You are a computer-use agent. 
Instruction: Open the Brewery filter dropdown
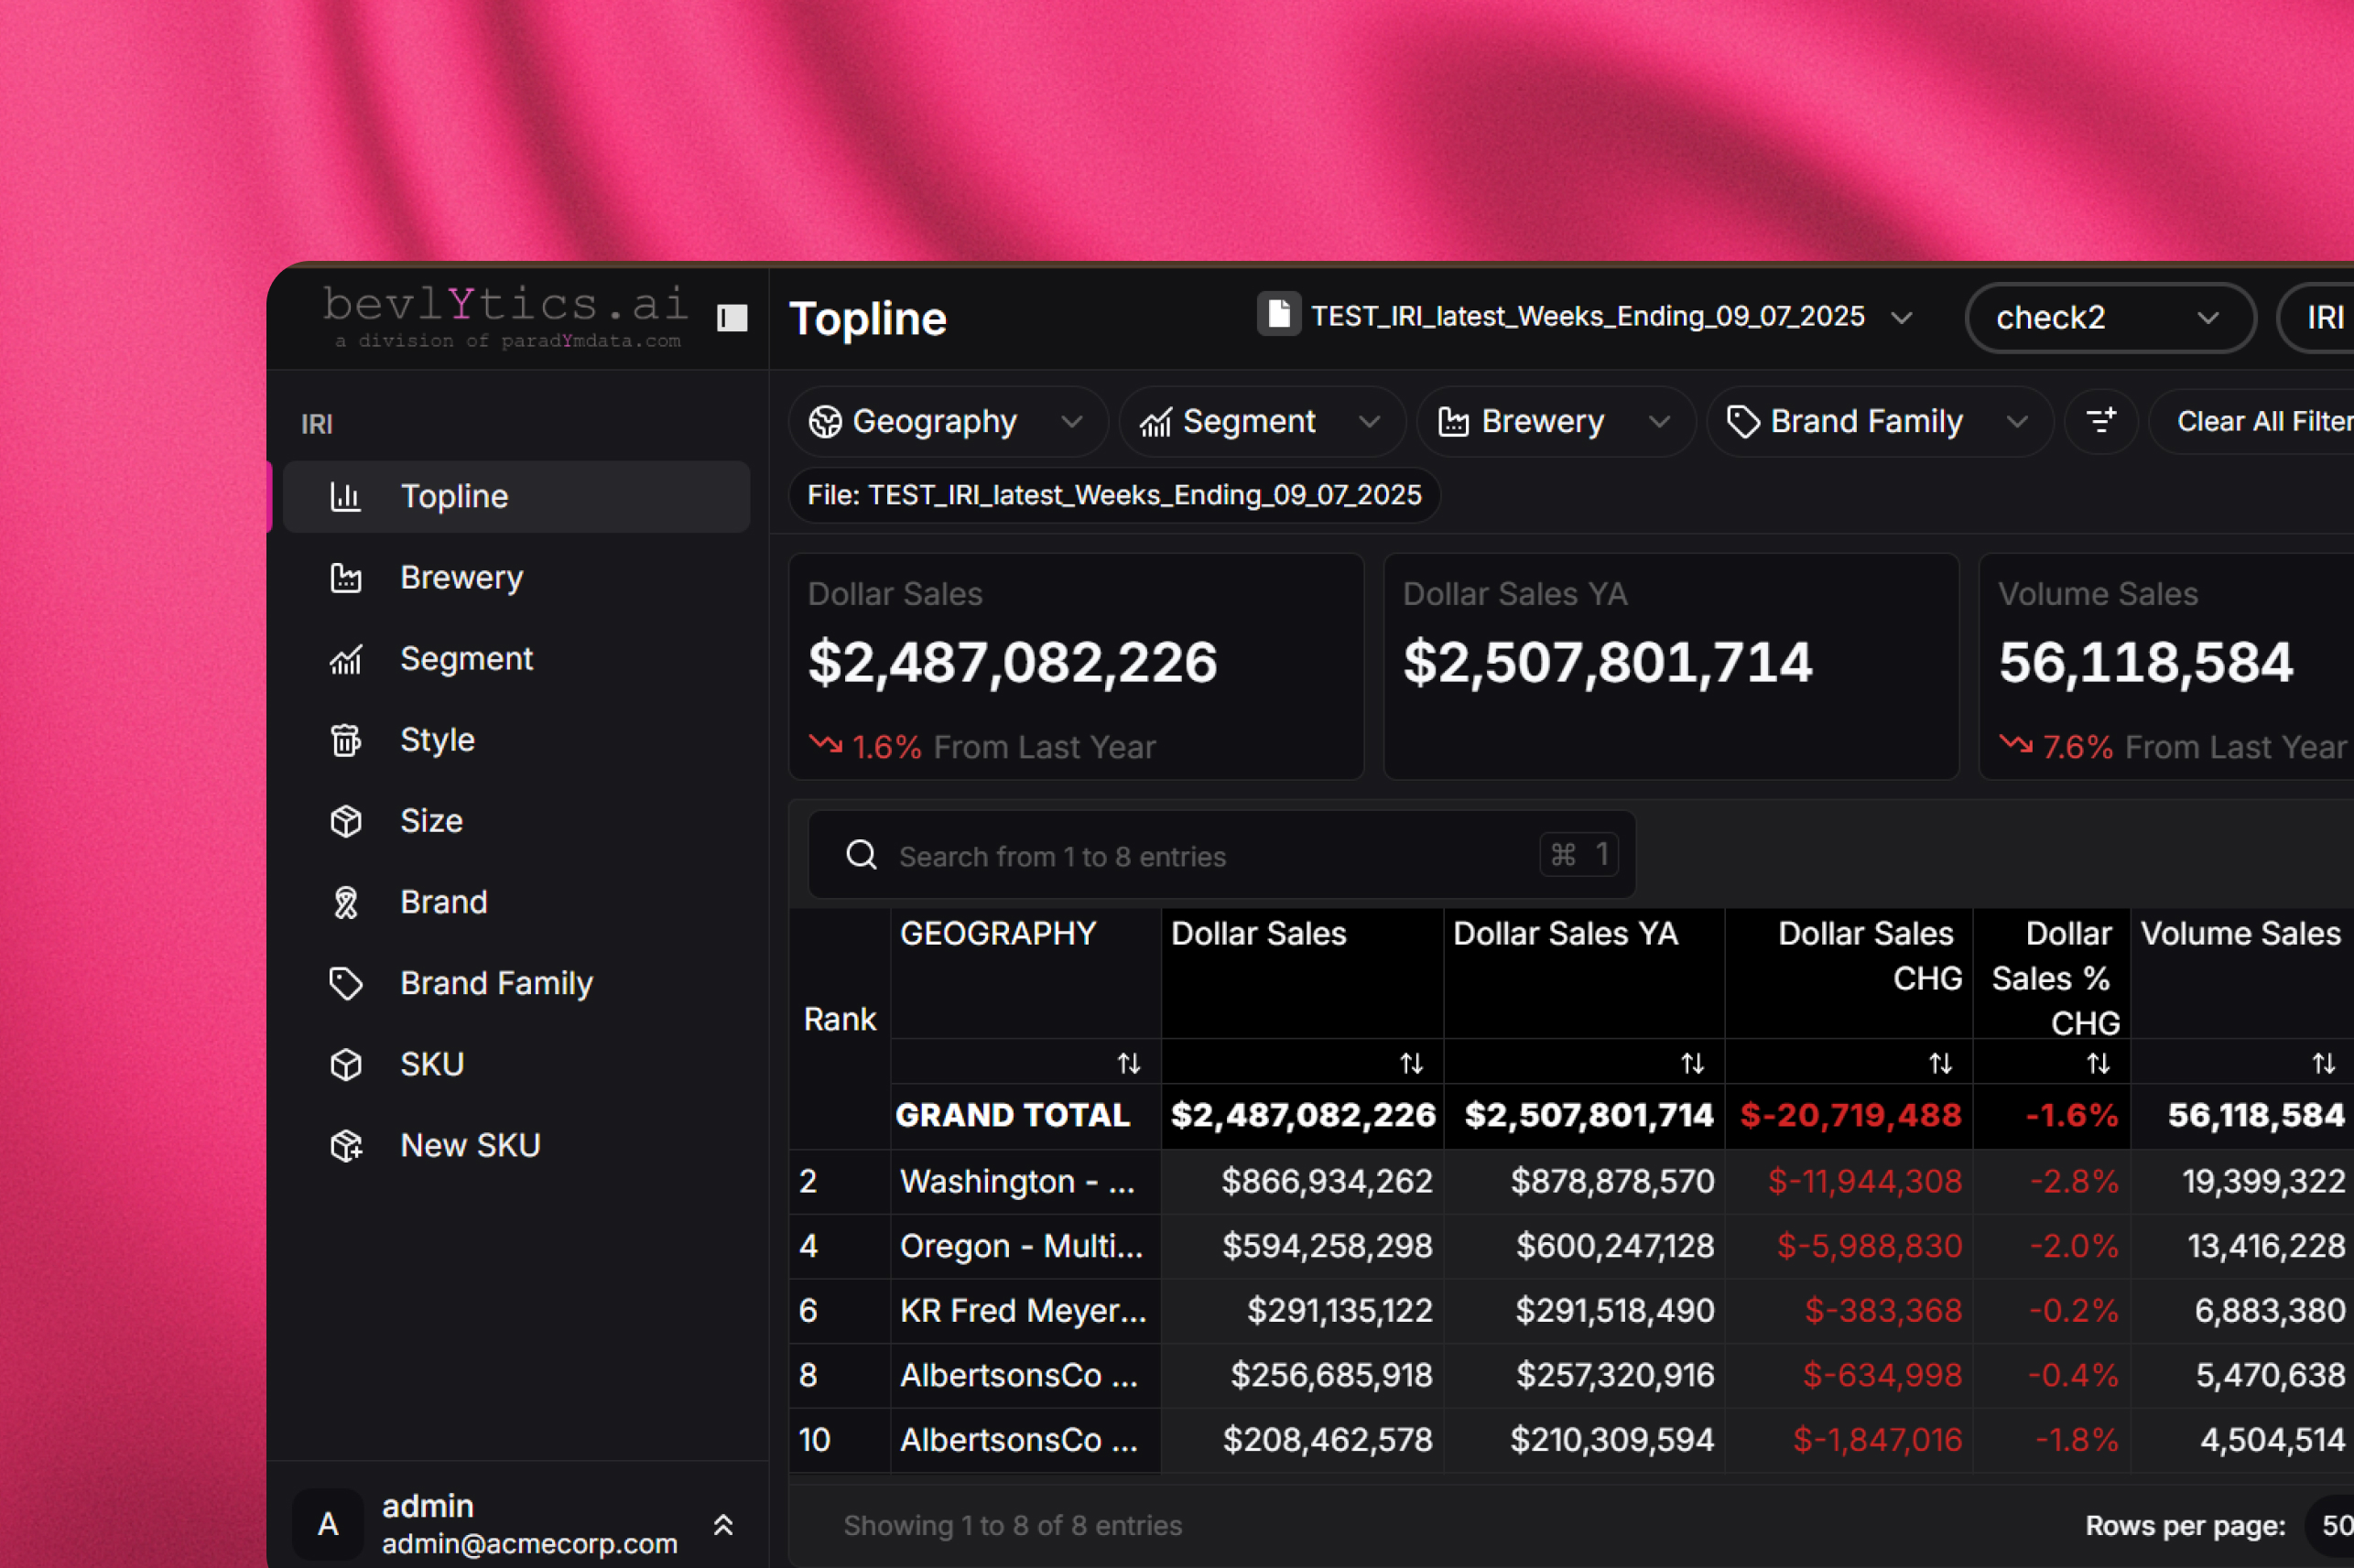point(1554,421)
